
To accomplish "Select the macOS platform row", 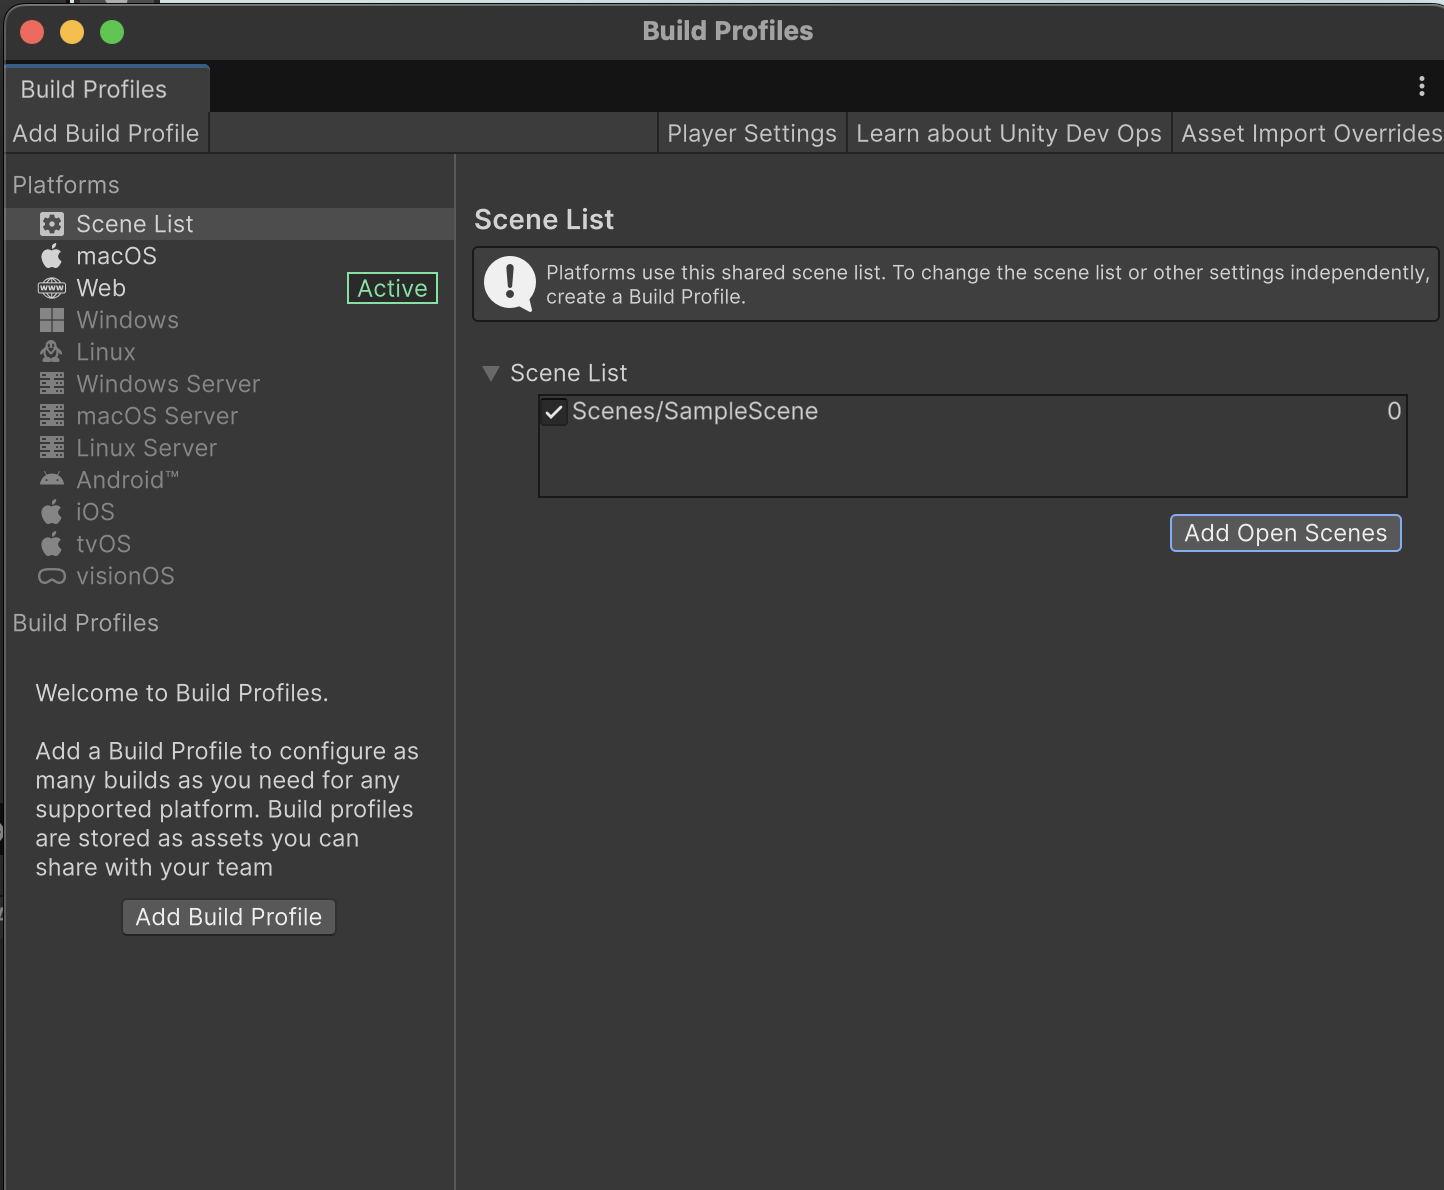I will (230, 256).
